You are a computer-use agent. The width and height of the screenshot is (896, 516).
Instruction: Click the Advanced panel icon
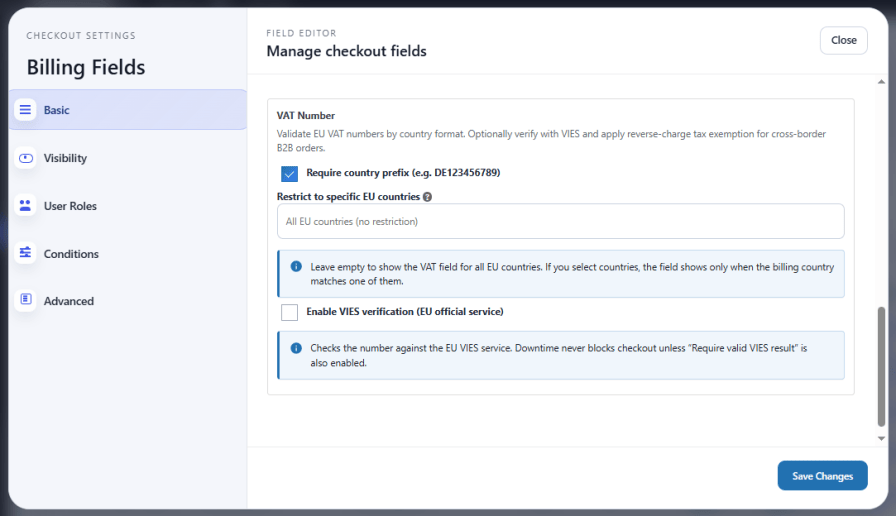(25, 299)
